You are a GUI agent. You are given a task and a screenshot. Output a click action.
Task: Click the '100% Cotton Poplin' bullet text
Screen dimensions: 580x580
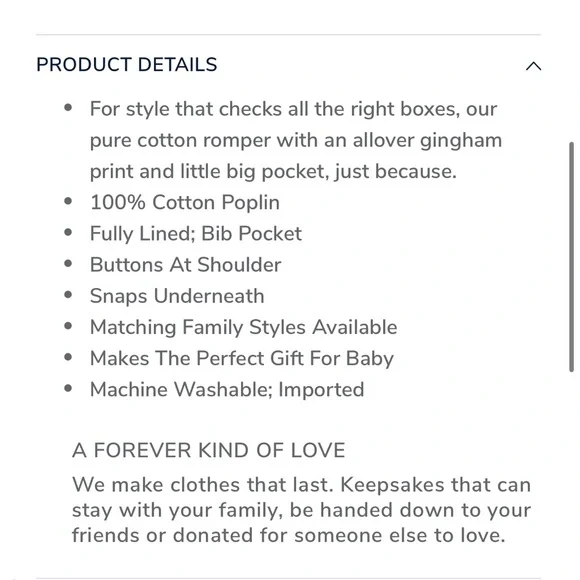(x=185, y=203)
